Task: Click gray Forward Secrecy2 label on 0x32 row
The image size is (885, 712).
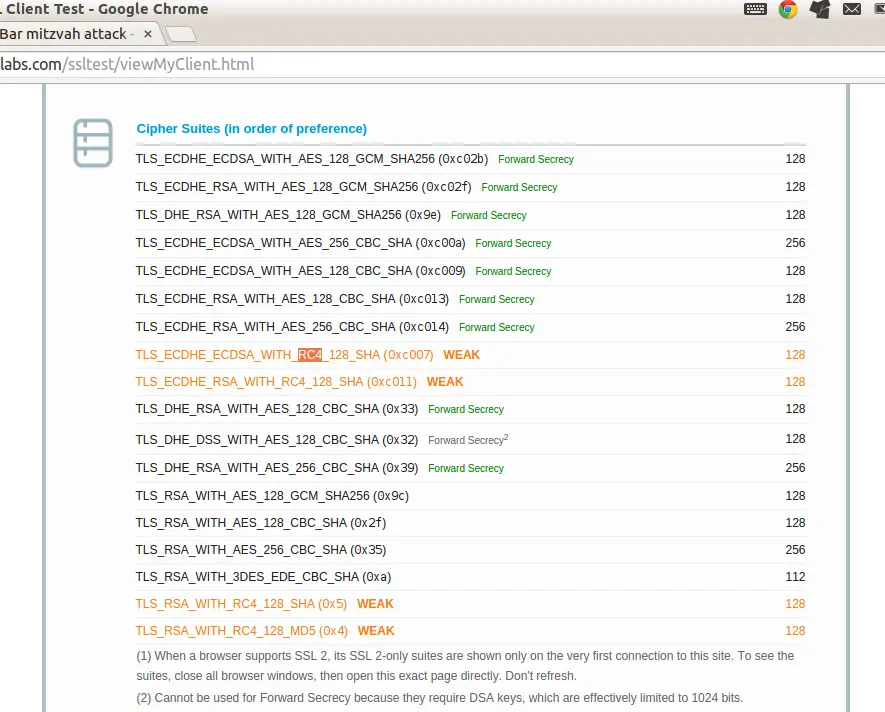Action: coord(468,440)
